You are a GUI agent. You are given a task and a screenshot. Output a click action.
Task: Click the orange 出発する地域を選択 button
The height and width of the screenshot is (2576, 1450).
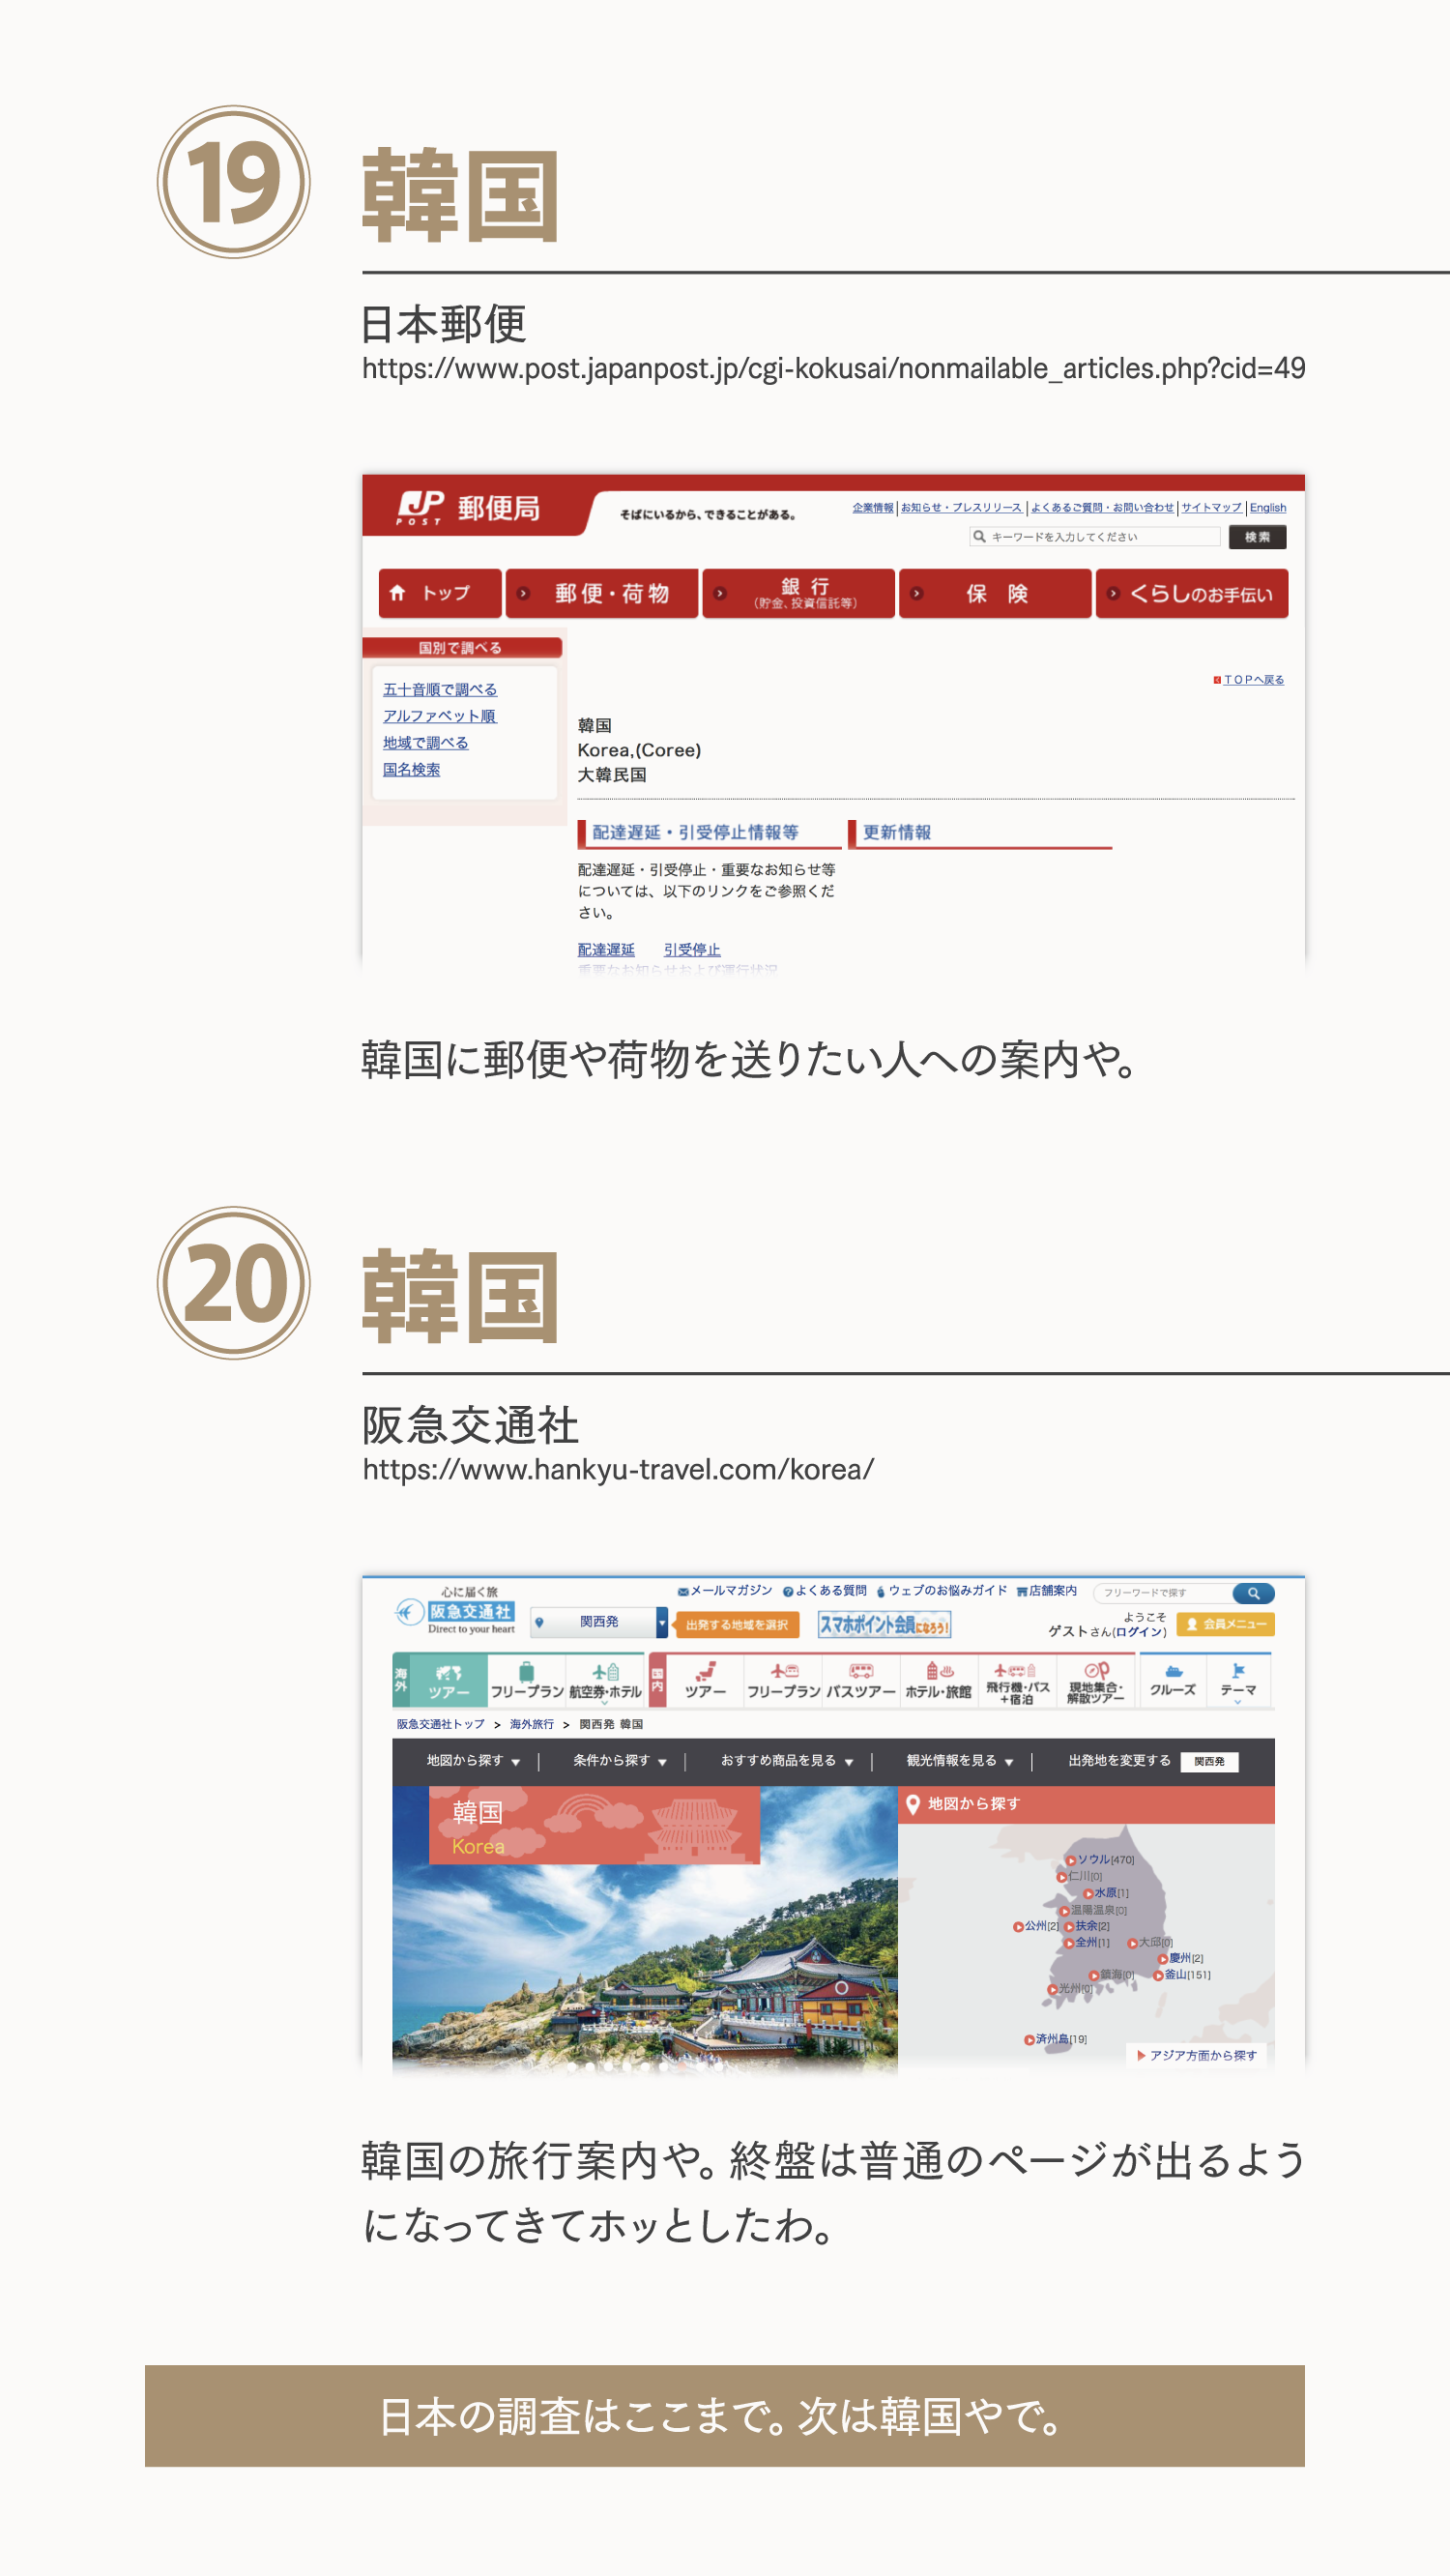point(737,1625)
